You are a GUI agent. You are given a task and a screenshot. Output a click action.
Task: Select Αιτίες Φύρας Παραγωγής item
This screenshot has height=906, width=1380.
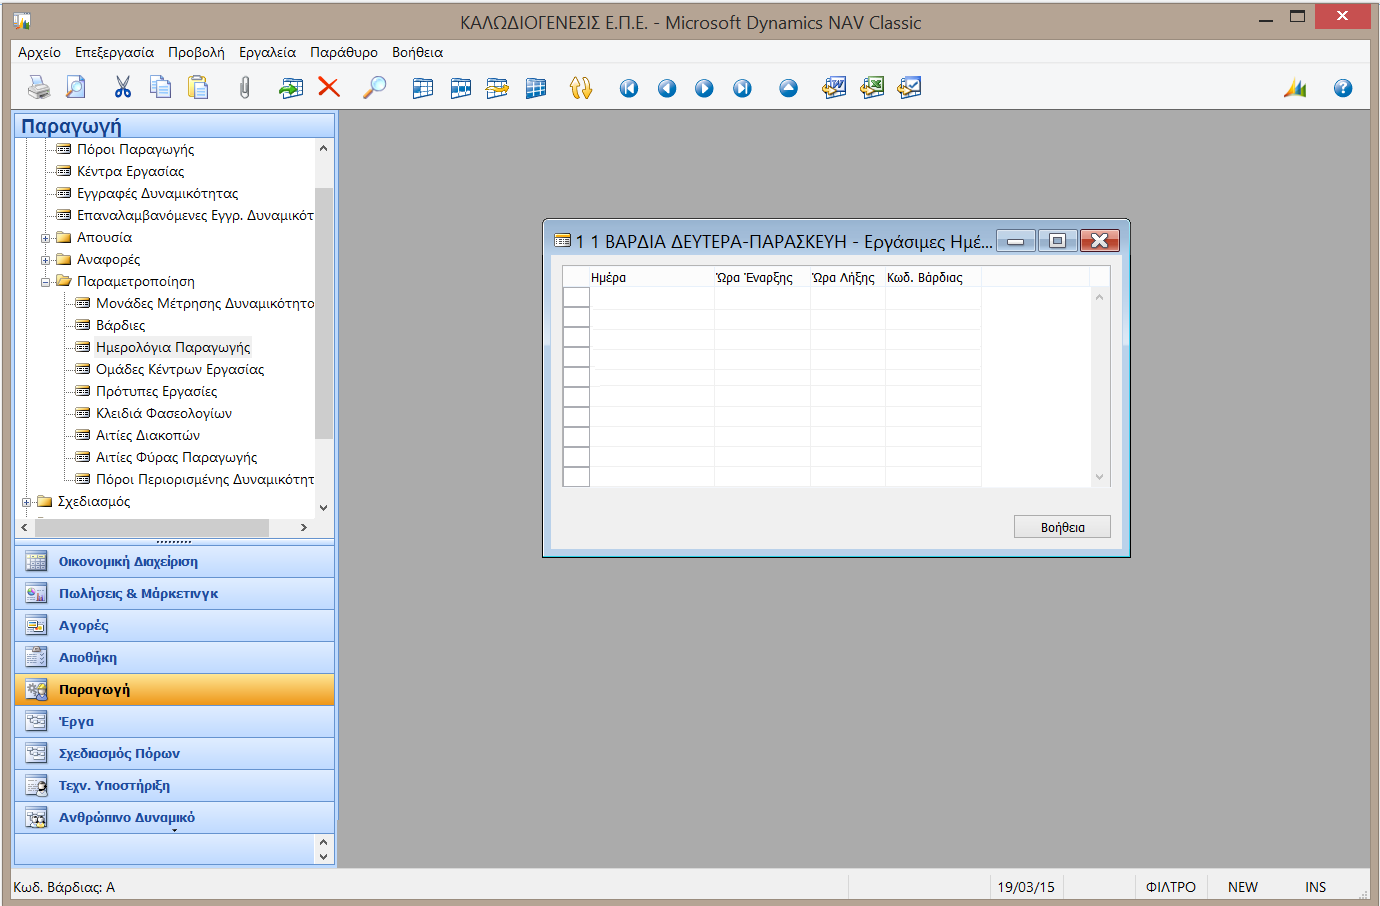(x=176, y=457)
